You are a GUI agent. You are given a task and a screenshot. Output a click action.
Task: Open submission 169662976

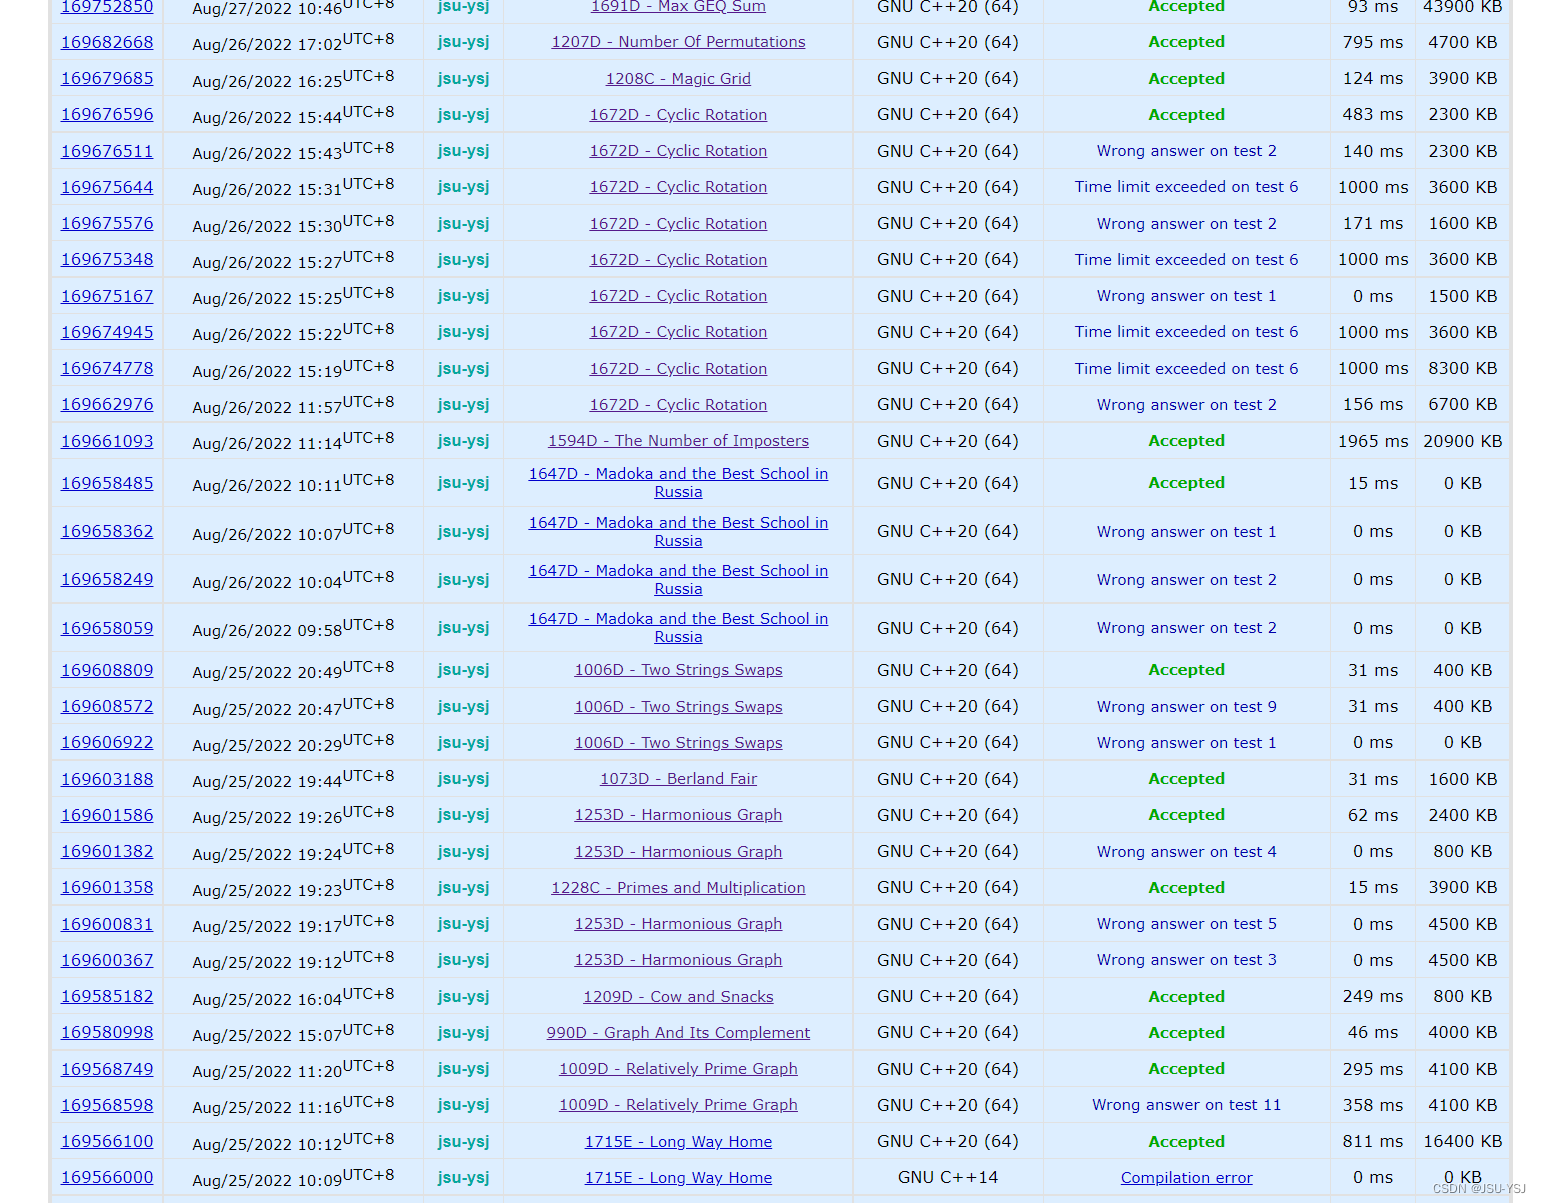pos(107,404)
